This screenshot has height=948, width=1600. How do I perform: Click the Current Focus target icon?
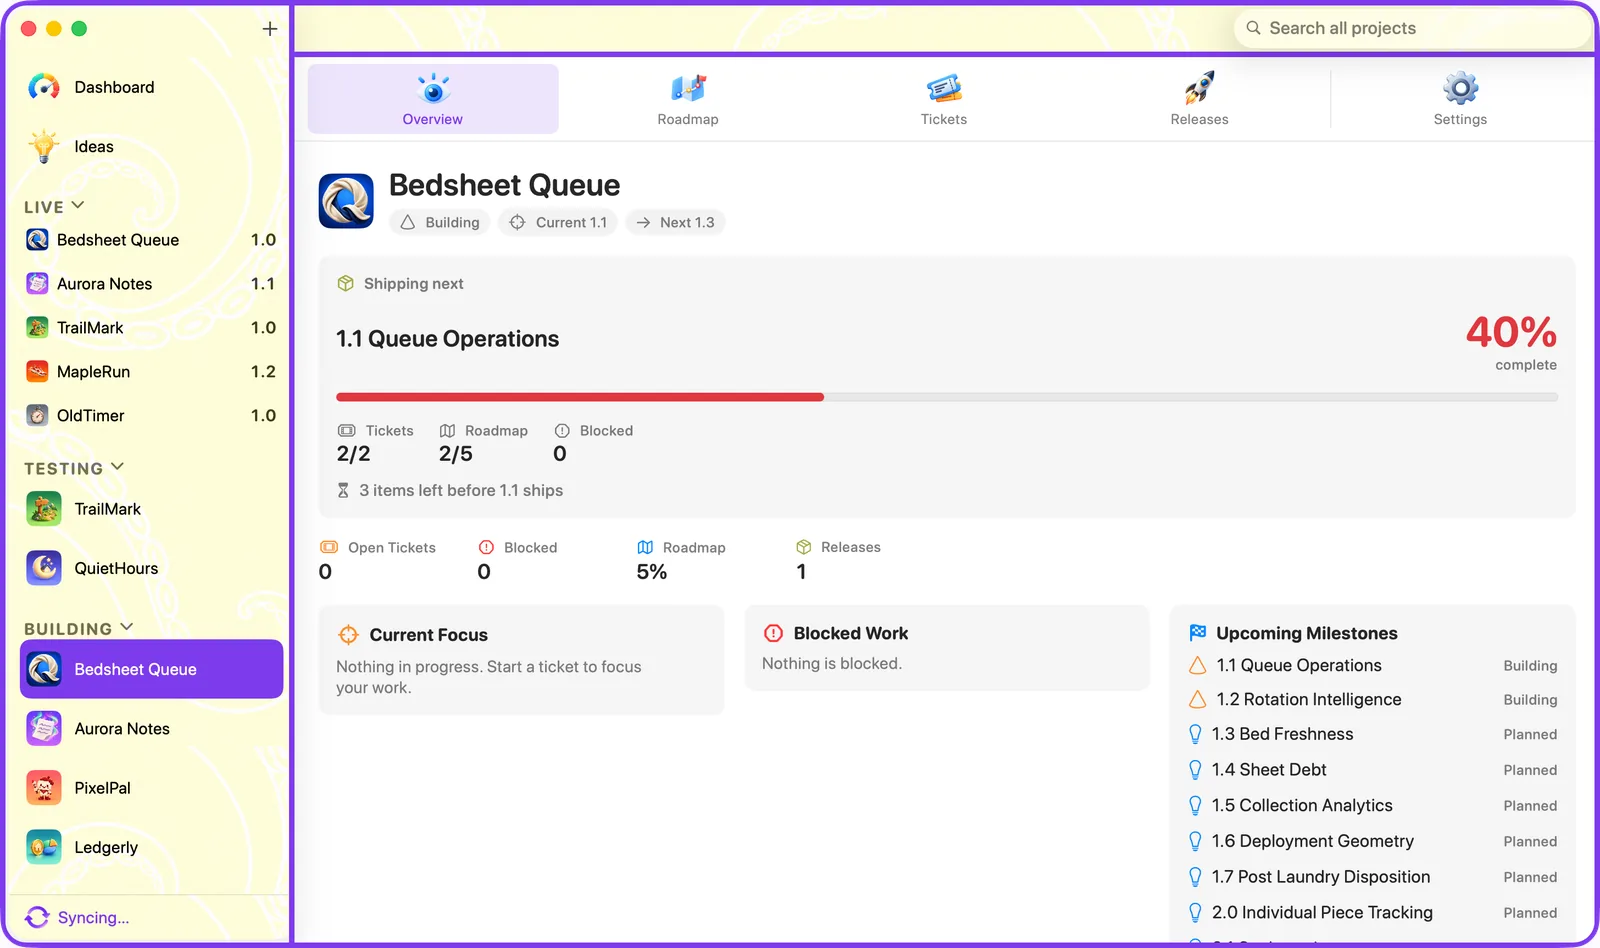point(348,634)
